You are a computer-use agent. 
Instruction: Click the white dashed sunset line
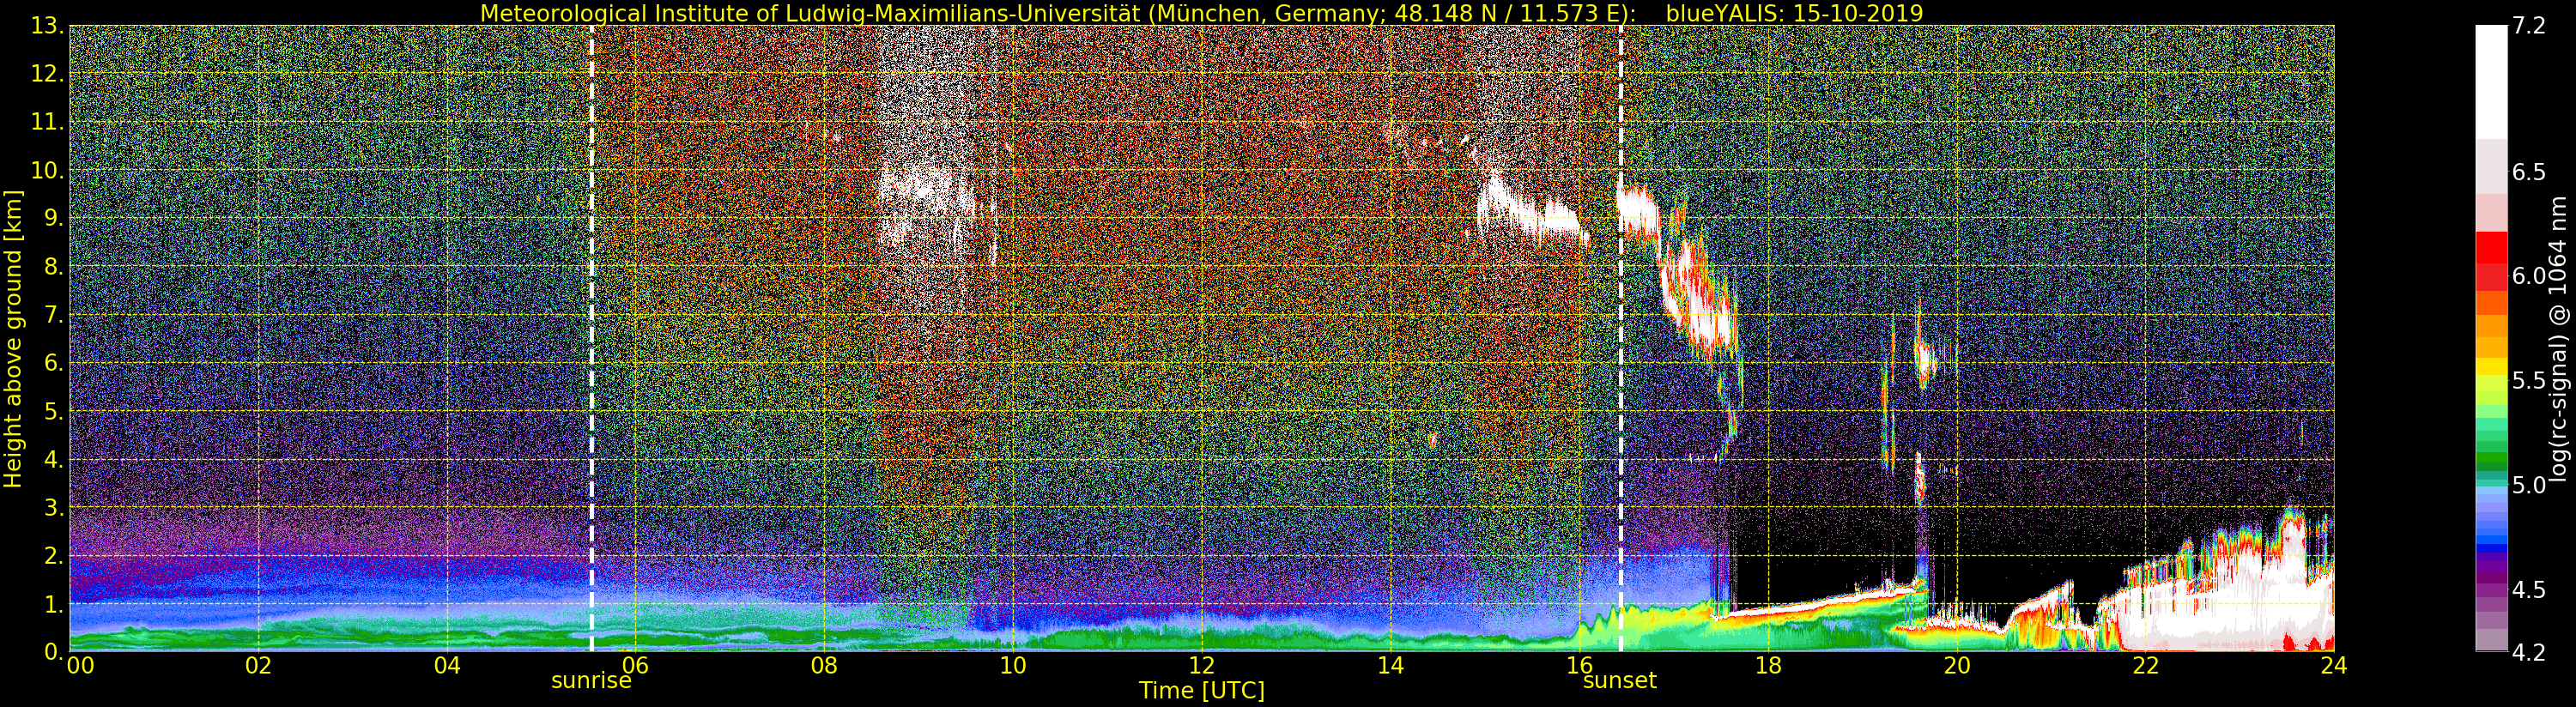1620,338
